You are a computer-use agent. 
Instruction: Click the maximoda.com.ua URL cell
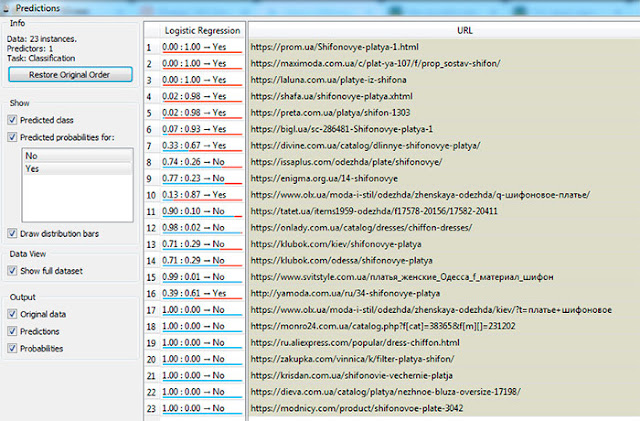click(x=444, y=63)
